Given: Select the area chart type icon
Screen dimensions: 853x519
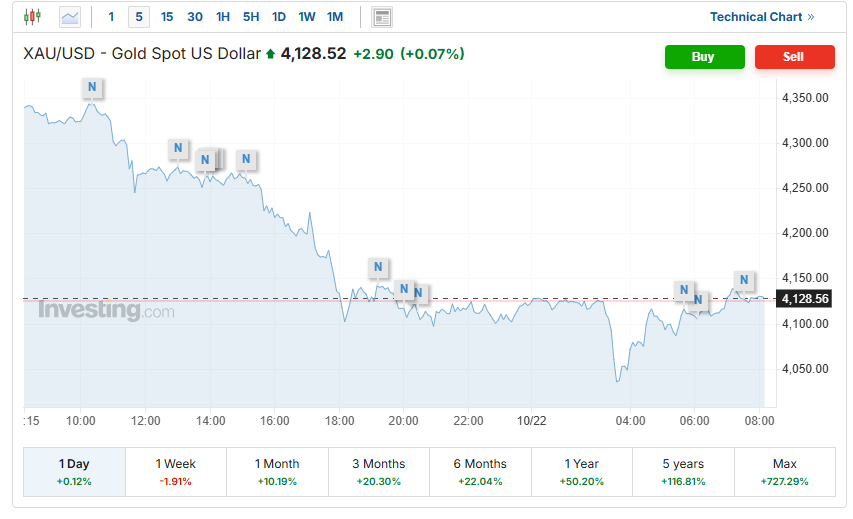Looking at the screenshot, I should (70, 17).
